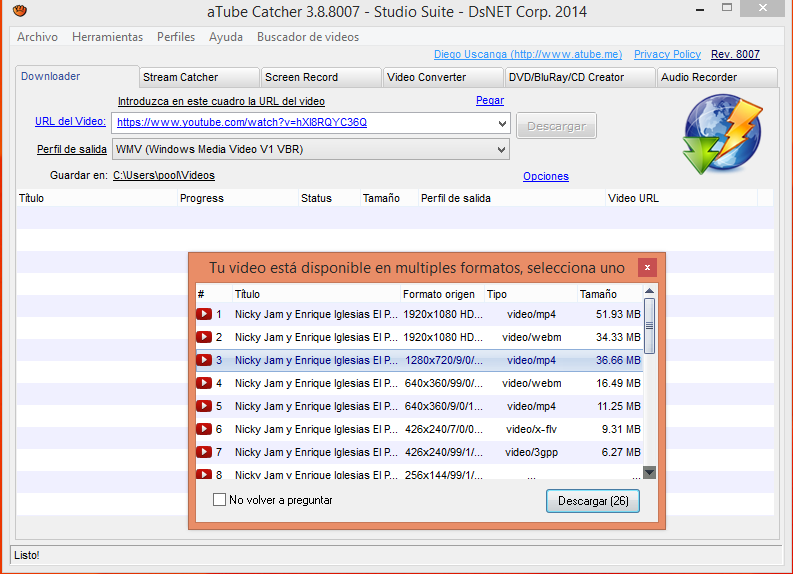Switch to the Audio Recorder tab
The height and width of the screenshot is (574, 793).
[x=717, y=77]
